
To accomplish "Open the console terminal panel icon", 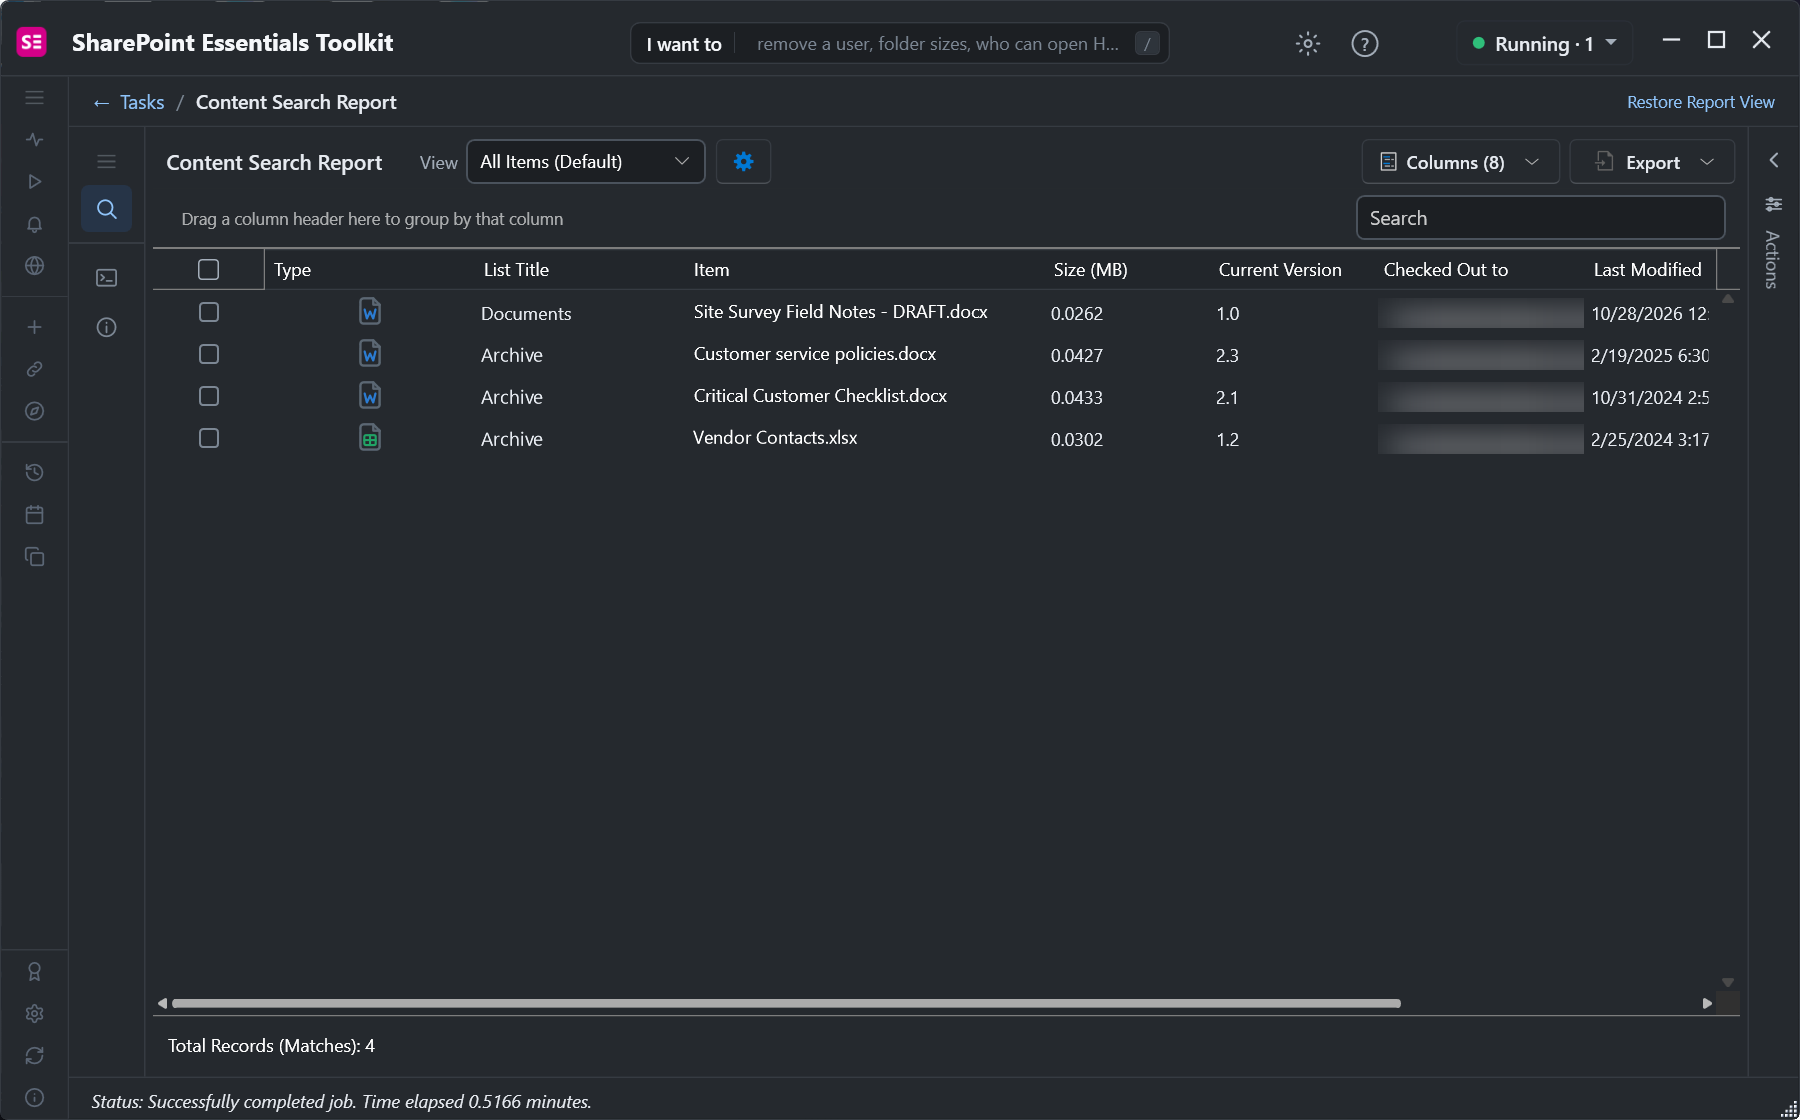I will [106, 278].
